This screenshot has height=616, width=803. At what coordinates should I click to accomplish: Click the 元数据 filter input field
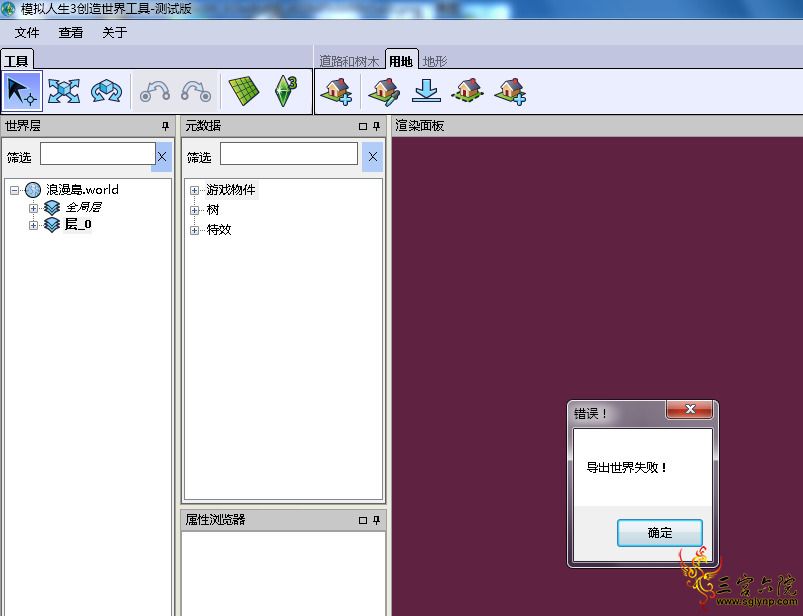pyautogui.click(x=289, y=154)
